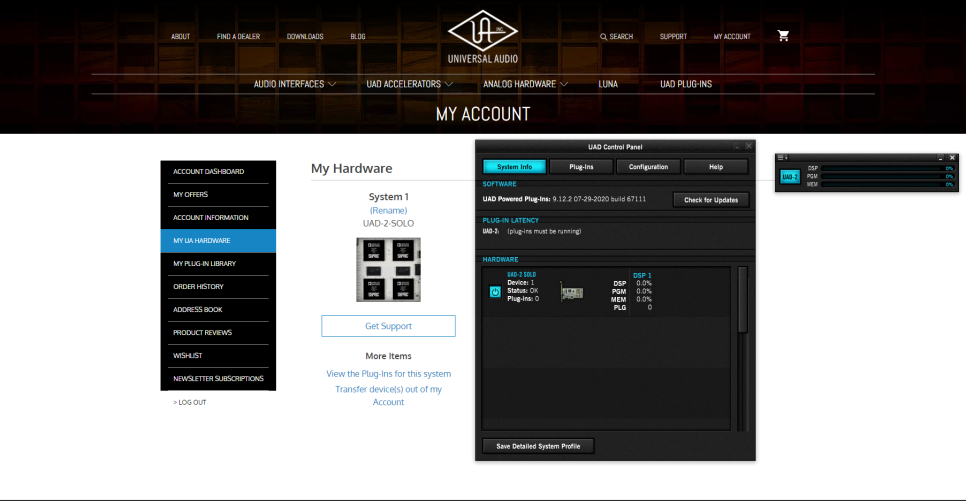
Task: Click Check for Updates button
Action: click(710, 200)
